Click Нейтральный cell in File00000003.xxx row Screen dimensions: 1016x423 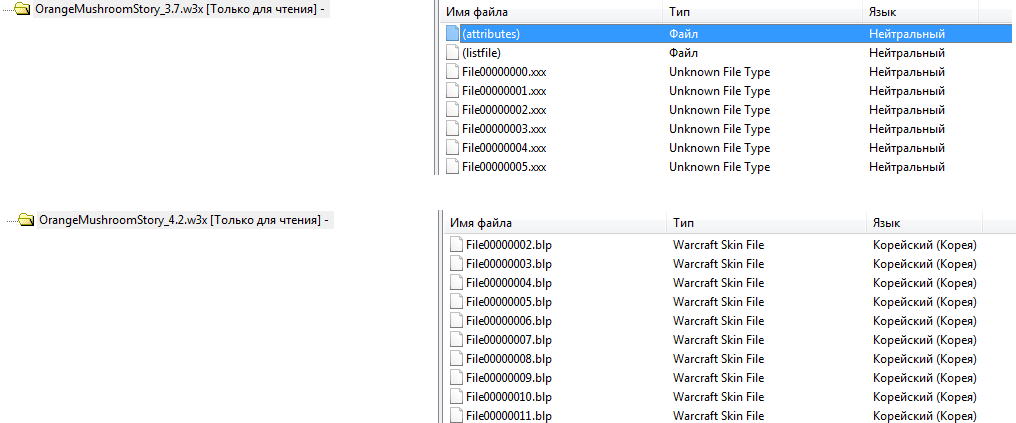tap(907, 129)
